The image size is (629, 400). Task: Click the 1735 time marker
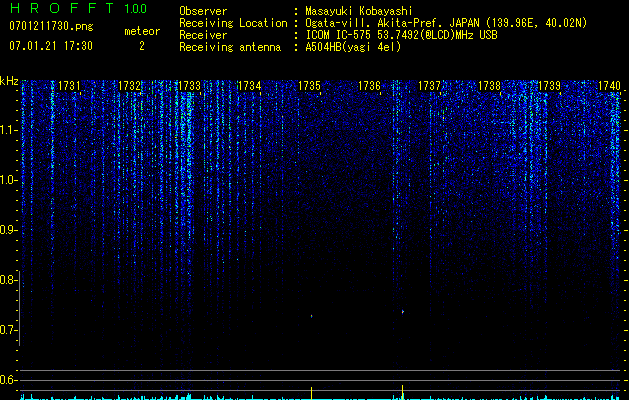(309, 86)
